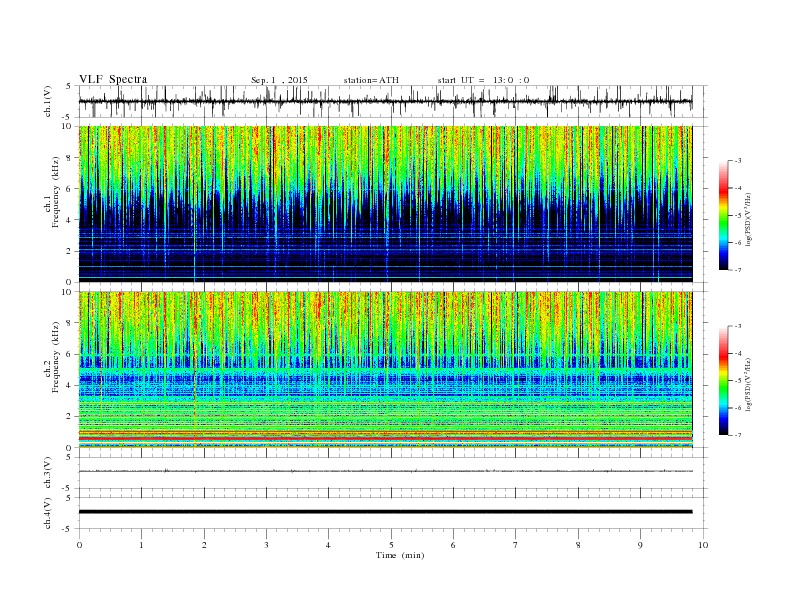Click the "station=ATH" header label
The width and height of the screenshot is (792, 612).
coord(371,80)
